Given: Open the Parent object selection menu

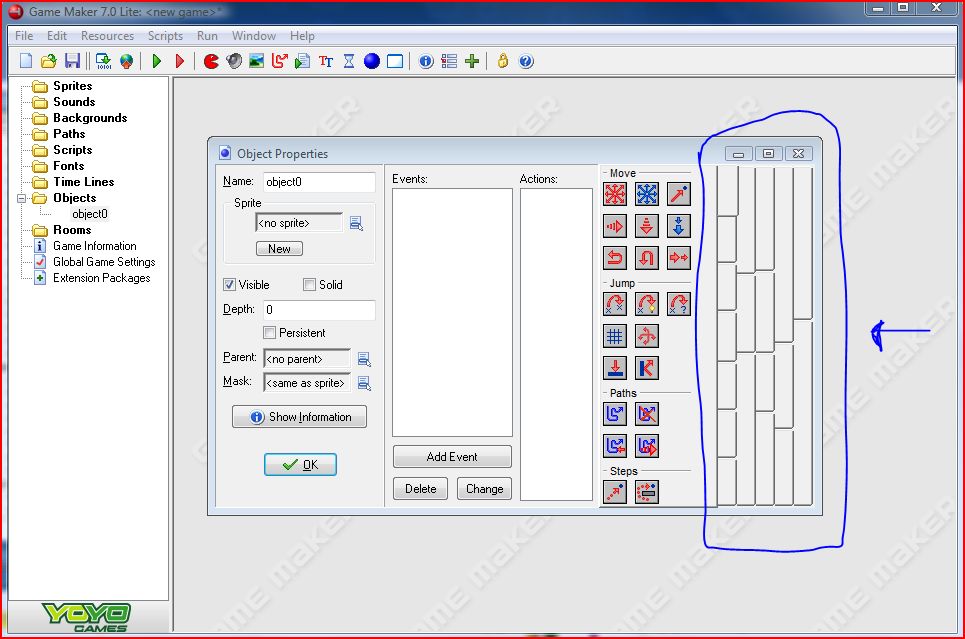Looking at the screenshot, I should pyautogui.click(x=364, y=359).
